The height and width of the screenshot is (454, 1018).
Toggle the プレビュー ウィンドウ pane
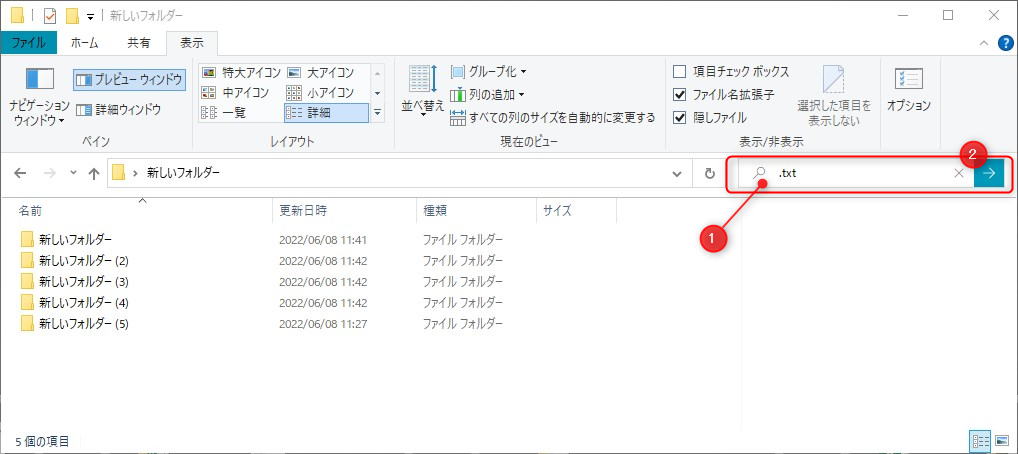[129, 80]
